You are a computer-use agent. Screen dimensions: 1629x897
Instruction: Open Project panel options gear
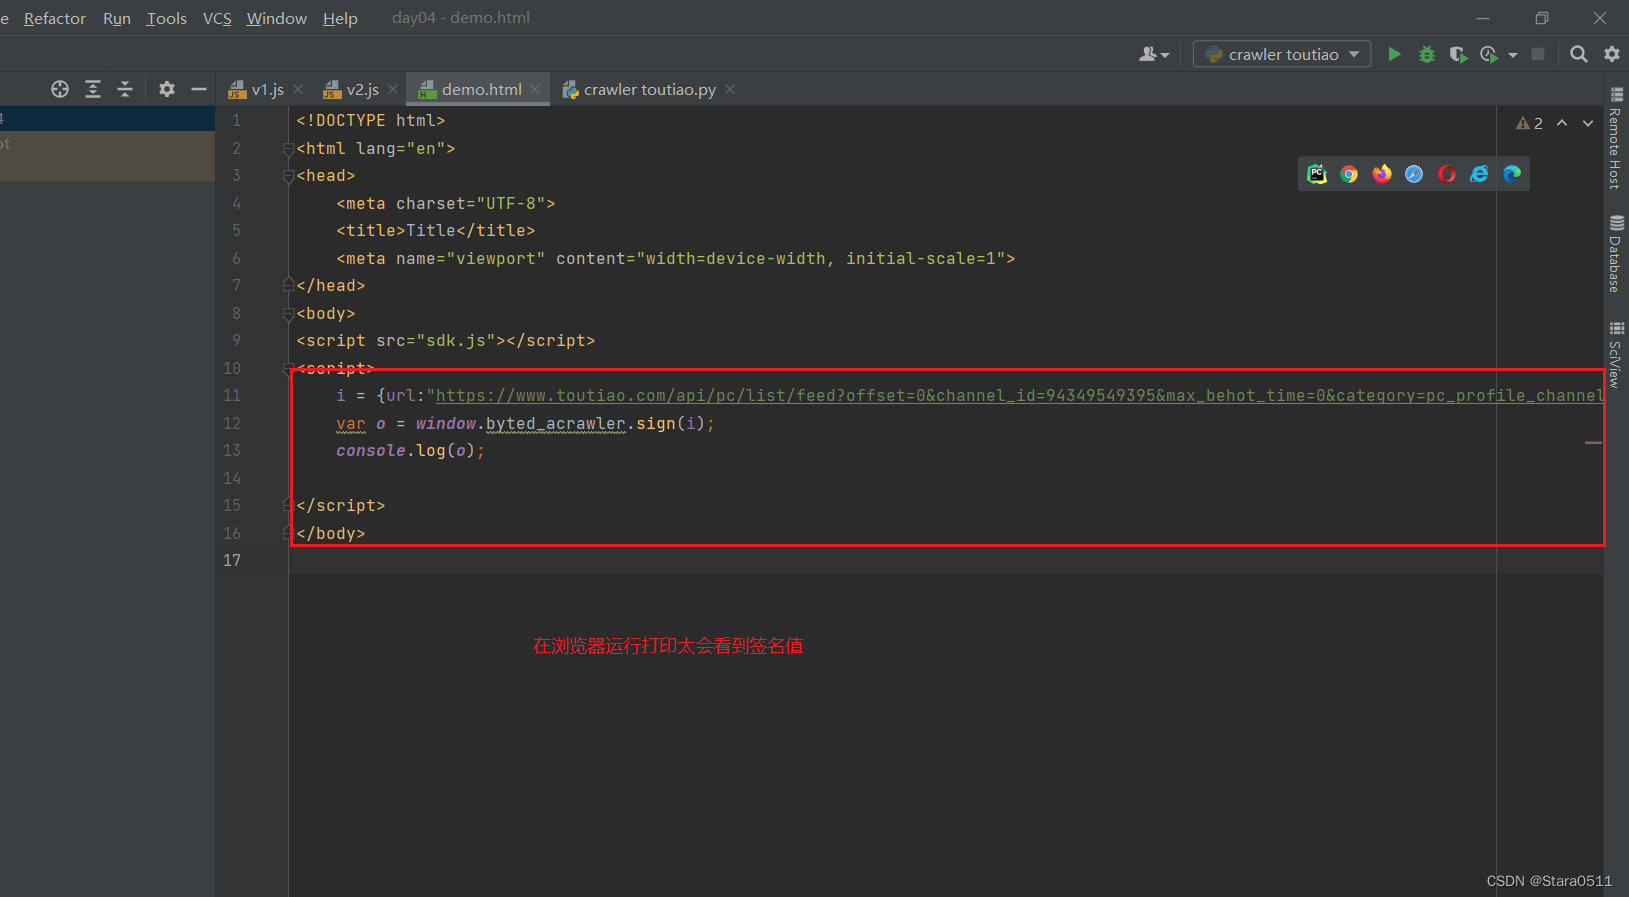pyautogui.click(x=167, y=89)
